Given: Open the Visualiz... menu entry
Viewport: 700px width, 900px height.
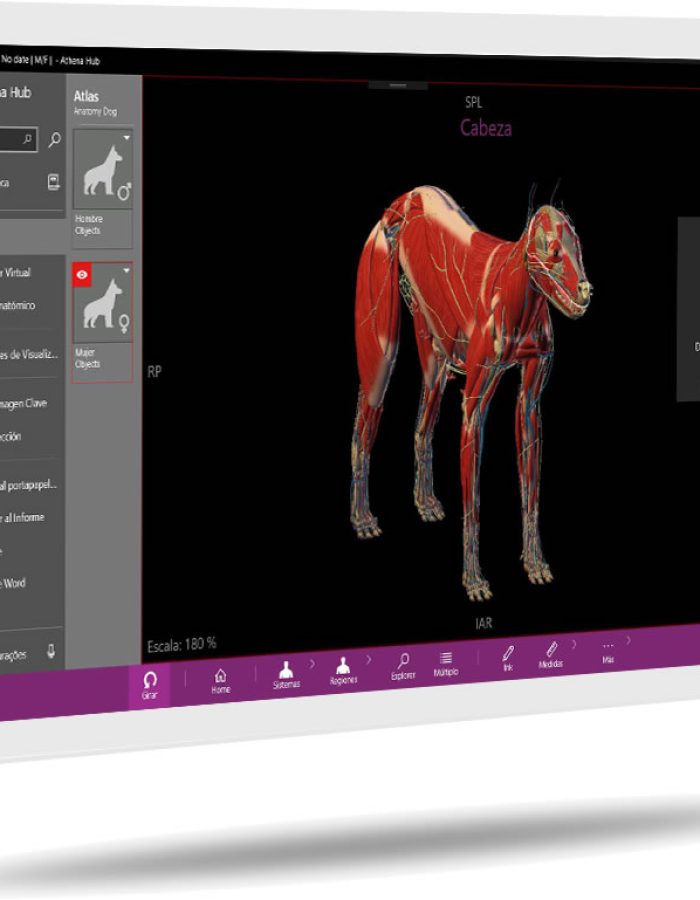Looking at the screenshot, I should pyautogui.click(x=29, y=355).
